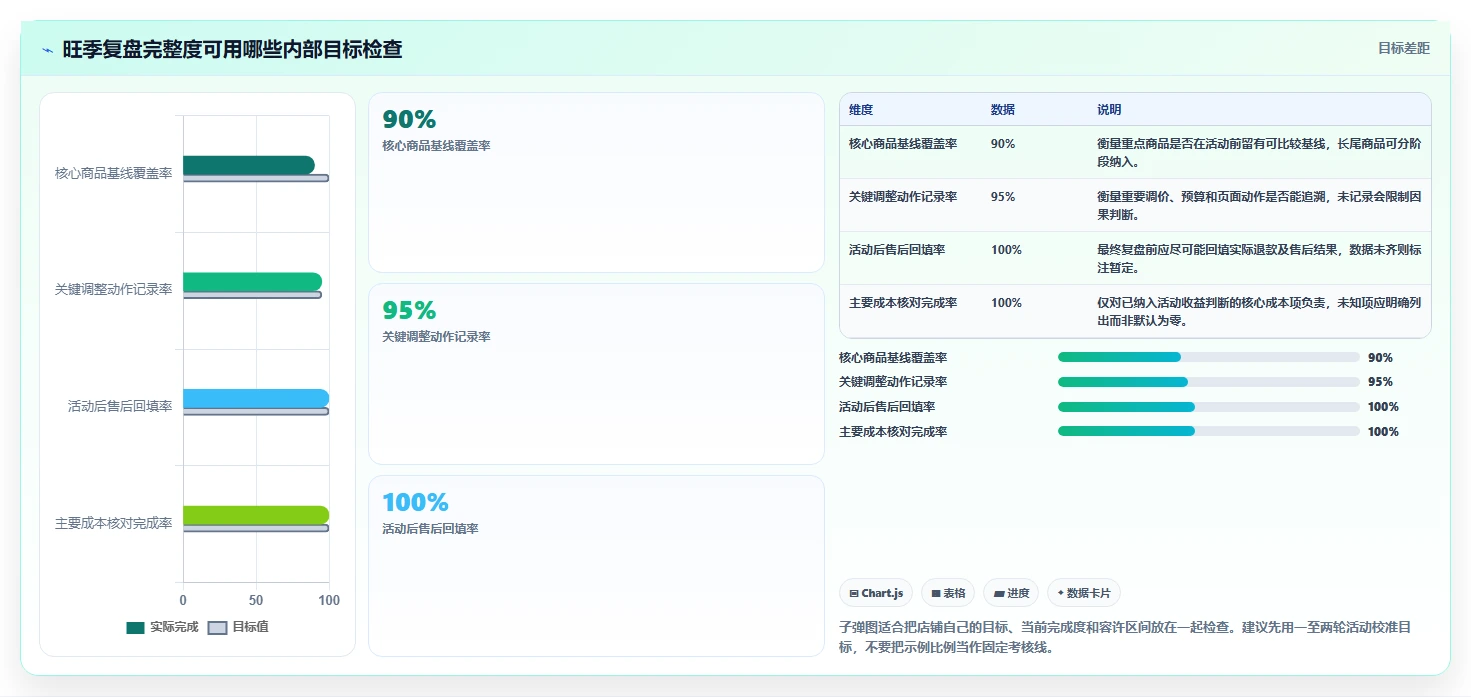Image resolution: width=1471 pixels, height=697 pixels.
Task: Select table cell 核心商品基线覆盖率
Action: click(903, 144)
